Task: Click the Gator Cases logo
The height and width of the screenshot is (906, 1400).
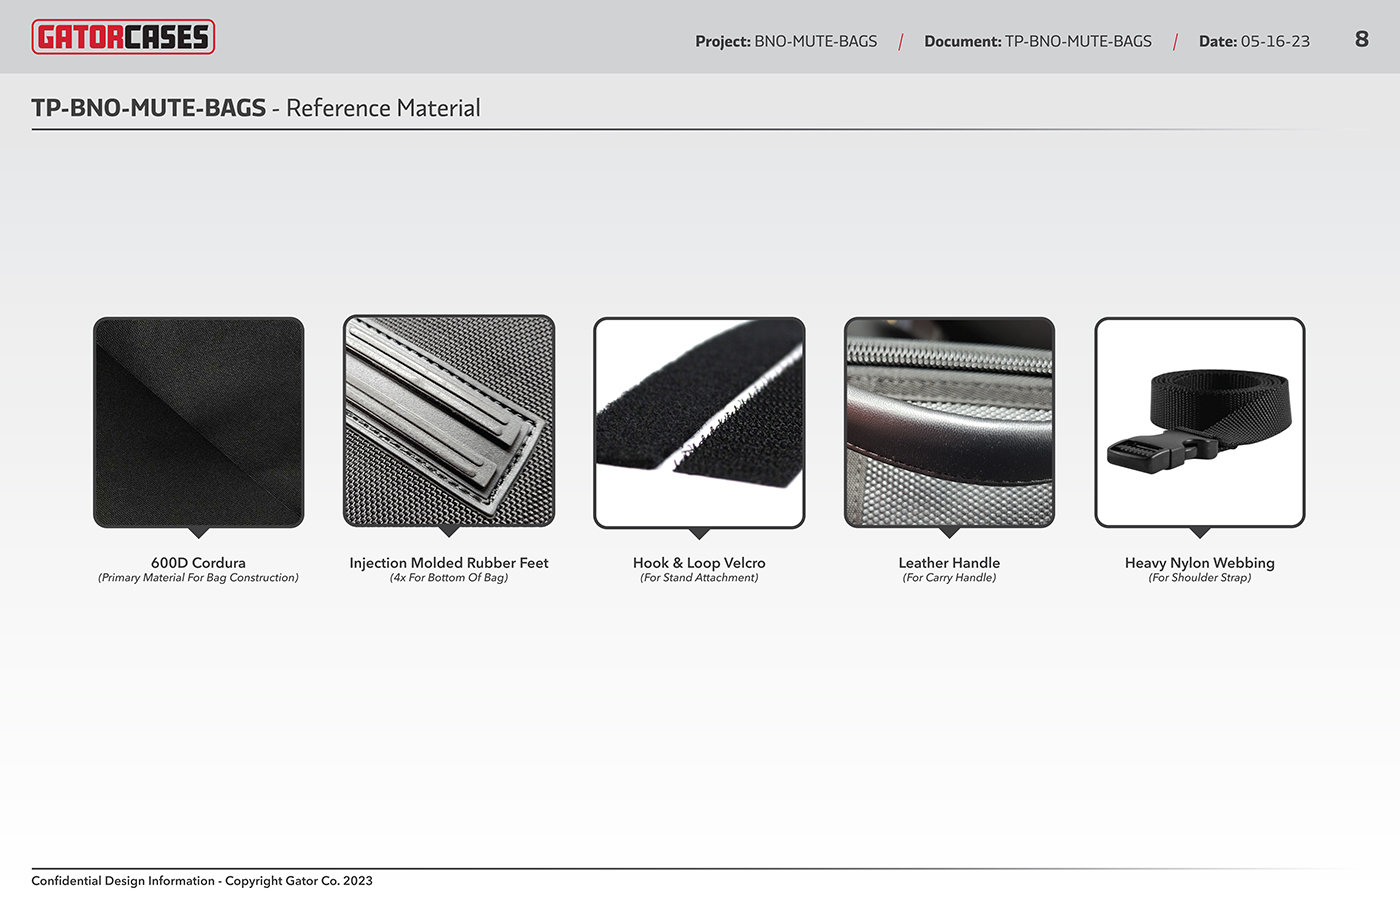Action: tap(123, 37)
